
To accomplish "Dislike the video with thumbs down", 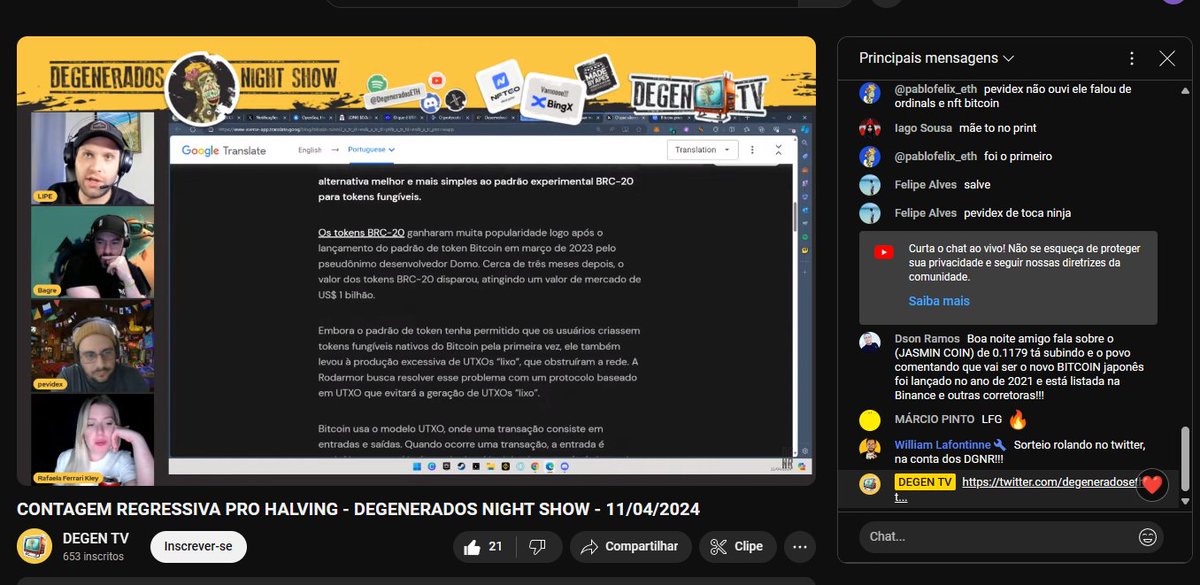I will coord(537,546).
